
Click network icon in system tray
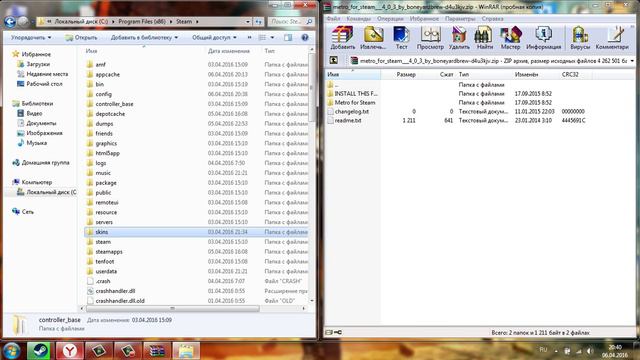[578, 351]
